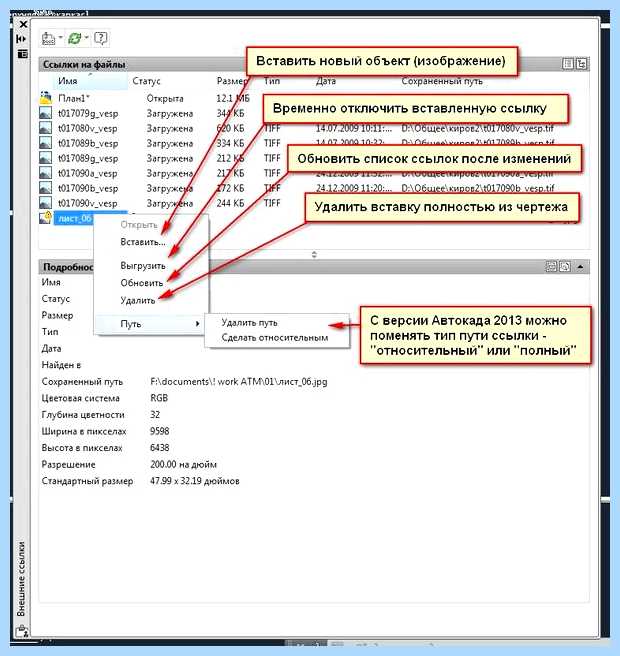This screenshot has width=620, height=656.
Task: Click the grayed Открыть menu entry
Action: coord(138,225)
